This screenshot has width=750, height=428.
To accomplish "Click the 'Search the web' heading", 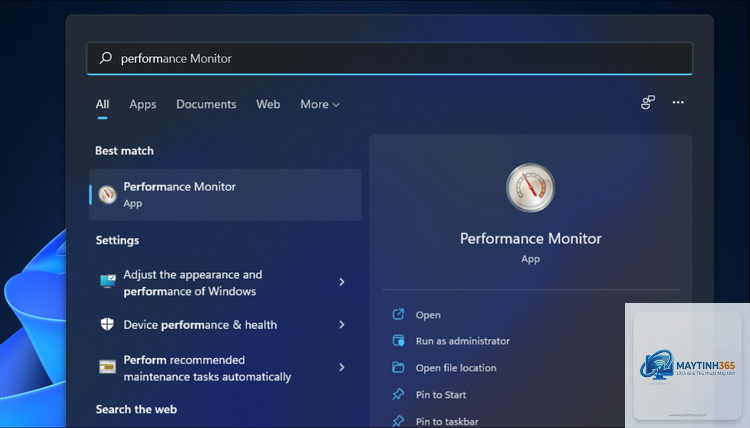I will coord(136,409).
